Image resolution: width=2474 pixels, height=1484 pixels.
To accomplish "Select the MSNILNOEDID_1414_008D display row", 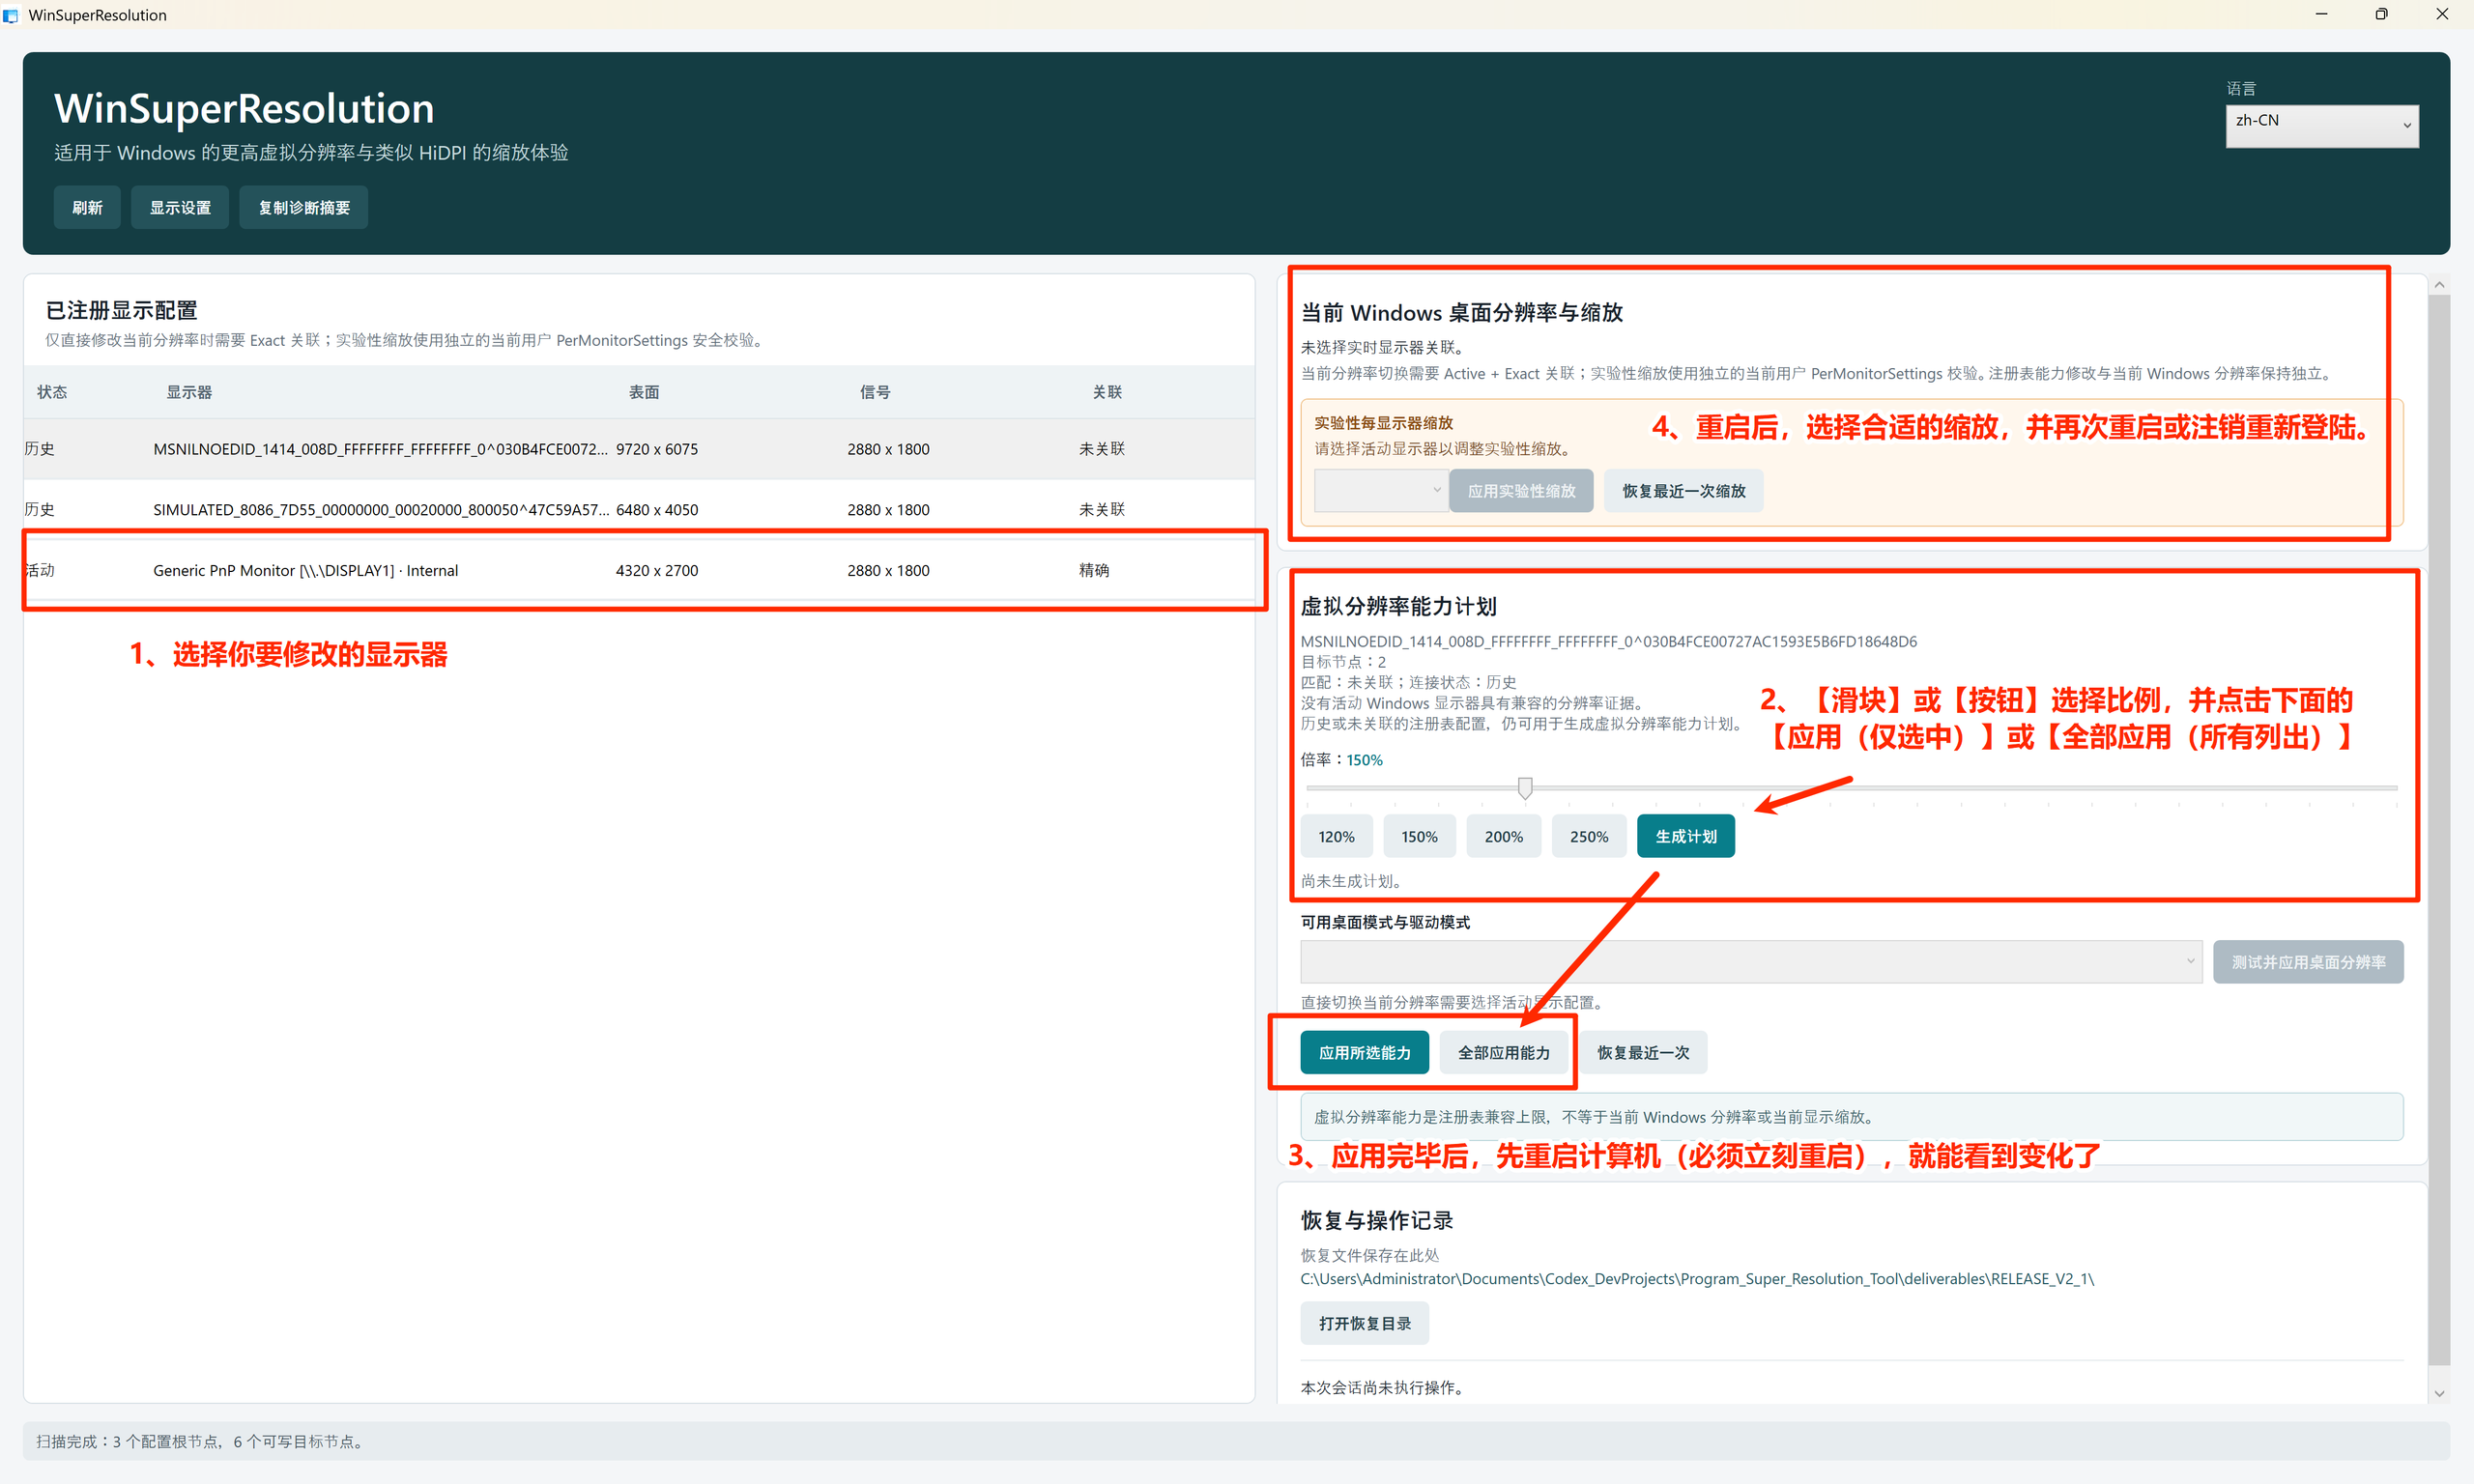I will pos(639,449).
